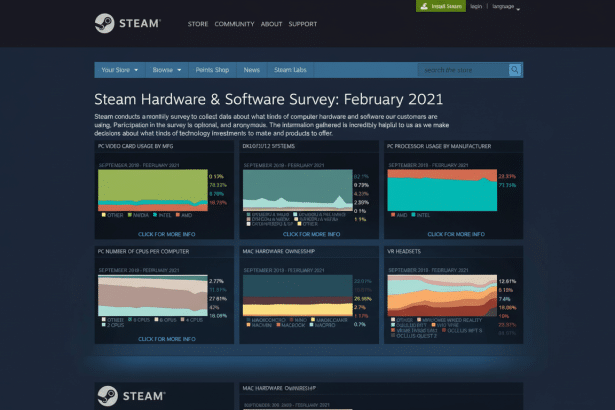Click the AMD legend swatch in processor chart
The width and height of the screenshot is (615, 410).
pyautogui.click(x=393, y=215)
